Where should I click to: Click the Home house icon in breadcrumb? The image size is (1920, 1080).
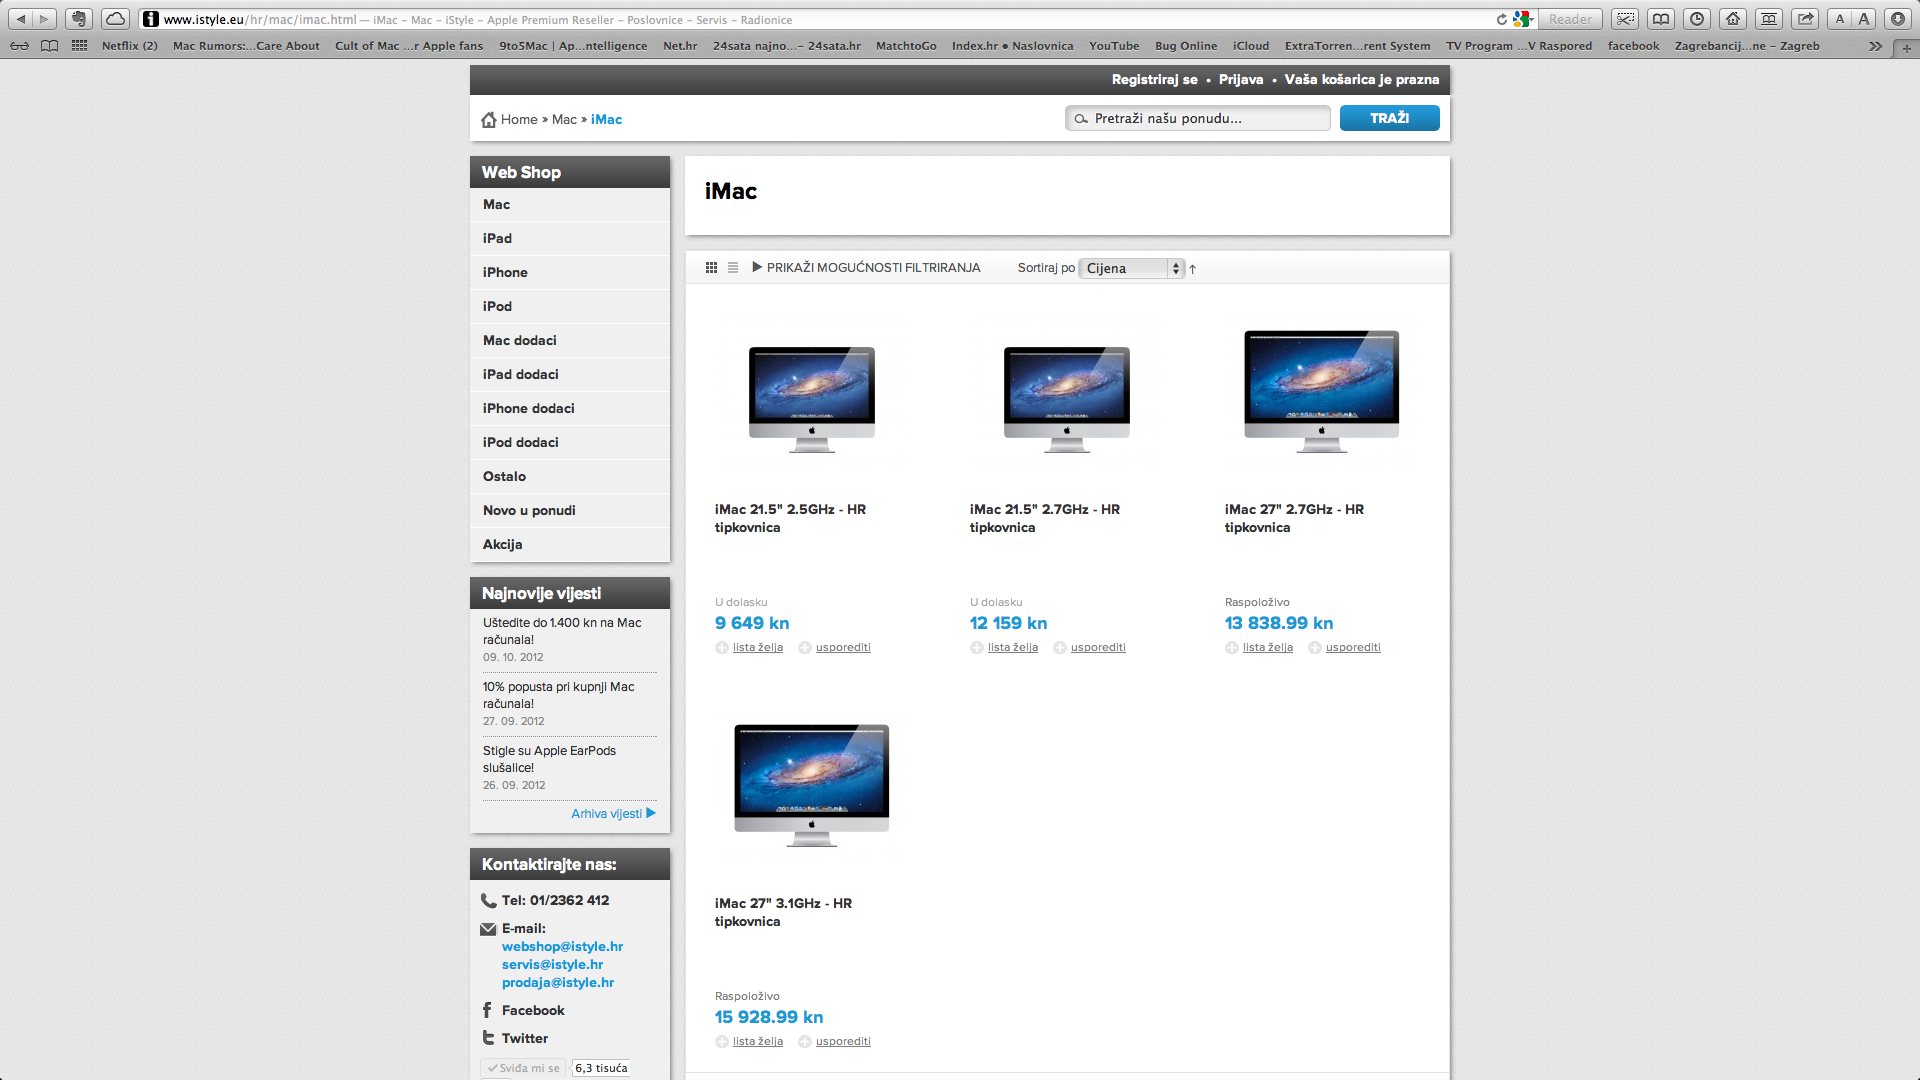[x=488, y=119]
